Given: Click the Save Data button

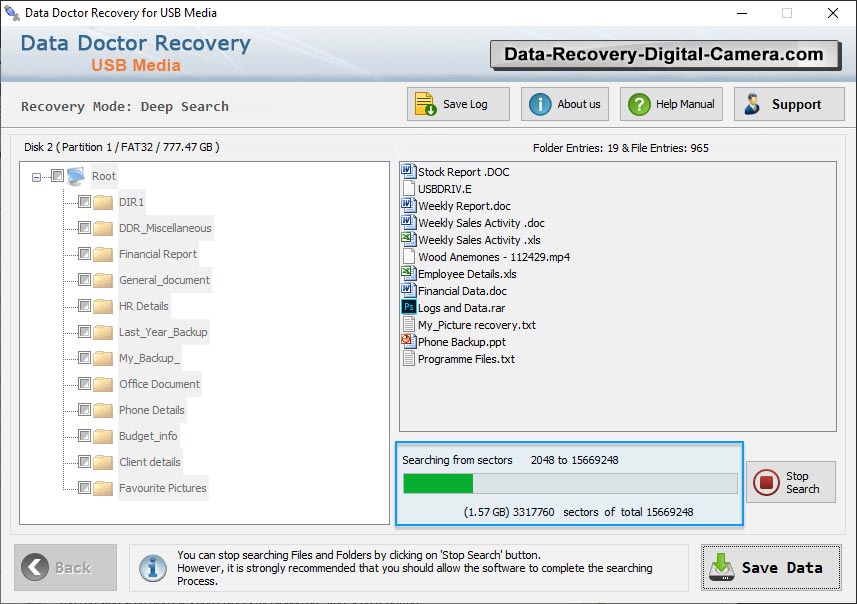Looking at the screenshot, I should [x=771, y=567].
